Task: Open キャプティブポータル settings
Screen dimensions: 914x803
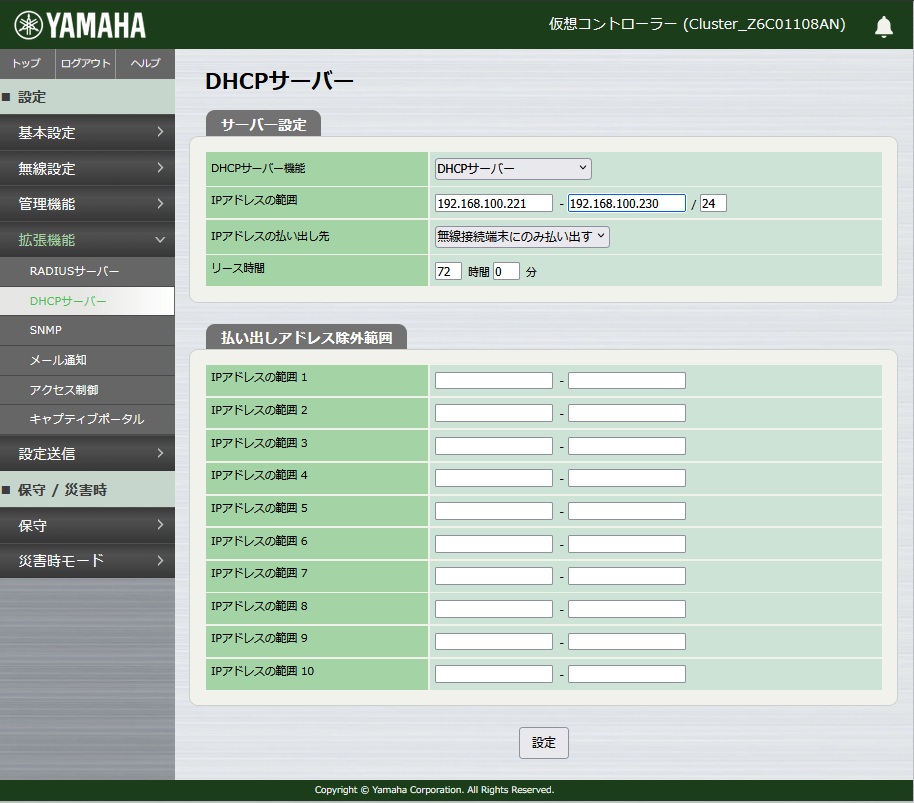Action: pyautogui.click(x=87, y=419)
